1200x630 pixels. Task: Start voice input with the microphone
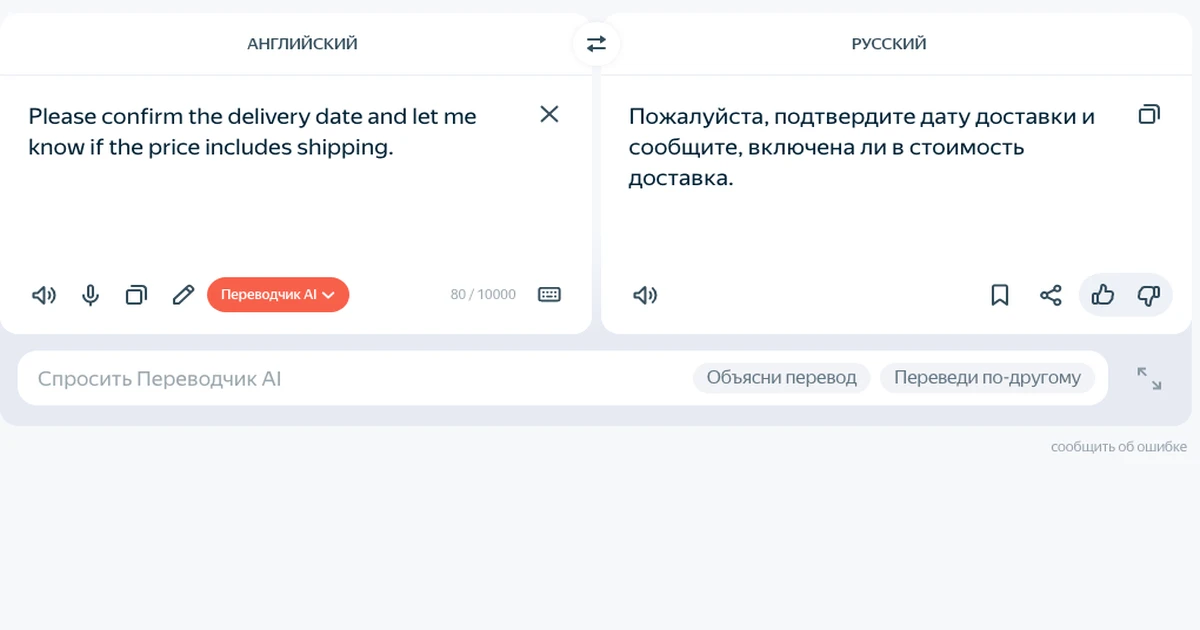pyautogui.click(x=90, y=295)
